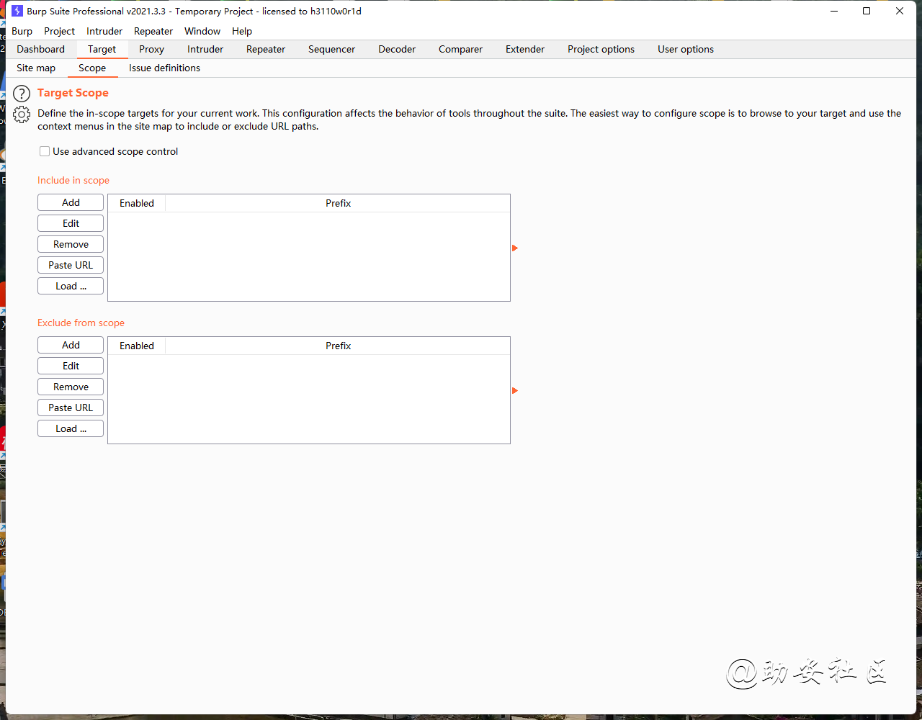Switch to the Extender tab
Screen dimensions: 922x720
pos(525,49)
